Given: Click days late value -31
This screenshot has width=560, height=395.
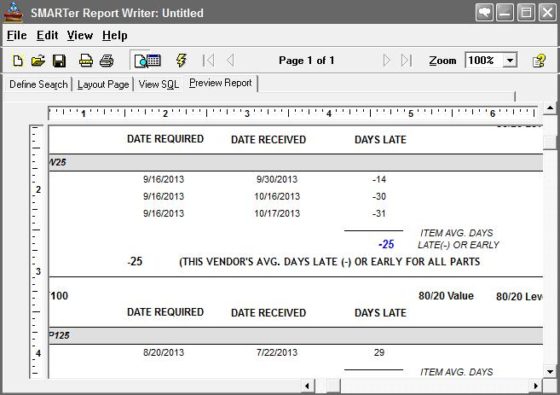Looking at the screenshot, I should tap(379, 214).
